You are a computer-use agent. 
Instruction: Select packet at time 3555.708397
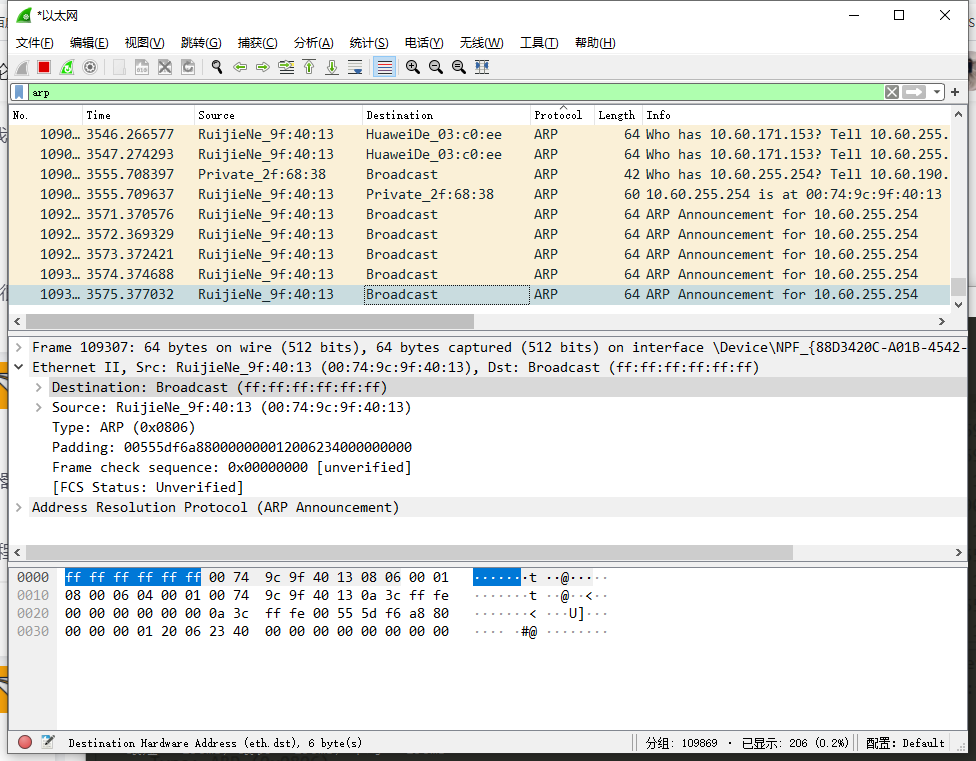[x=479, y=174]
